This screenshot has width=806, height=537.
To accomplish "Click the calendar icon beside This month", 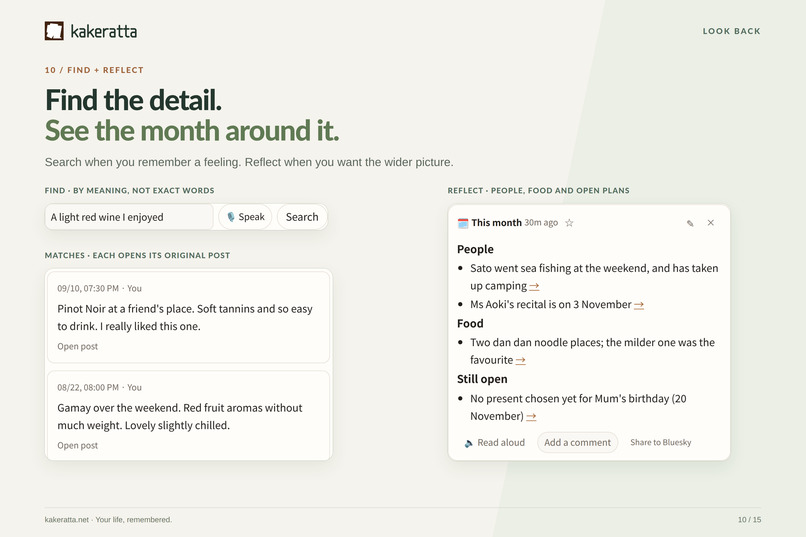I will [463, 223].
